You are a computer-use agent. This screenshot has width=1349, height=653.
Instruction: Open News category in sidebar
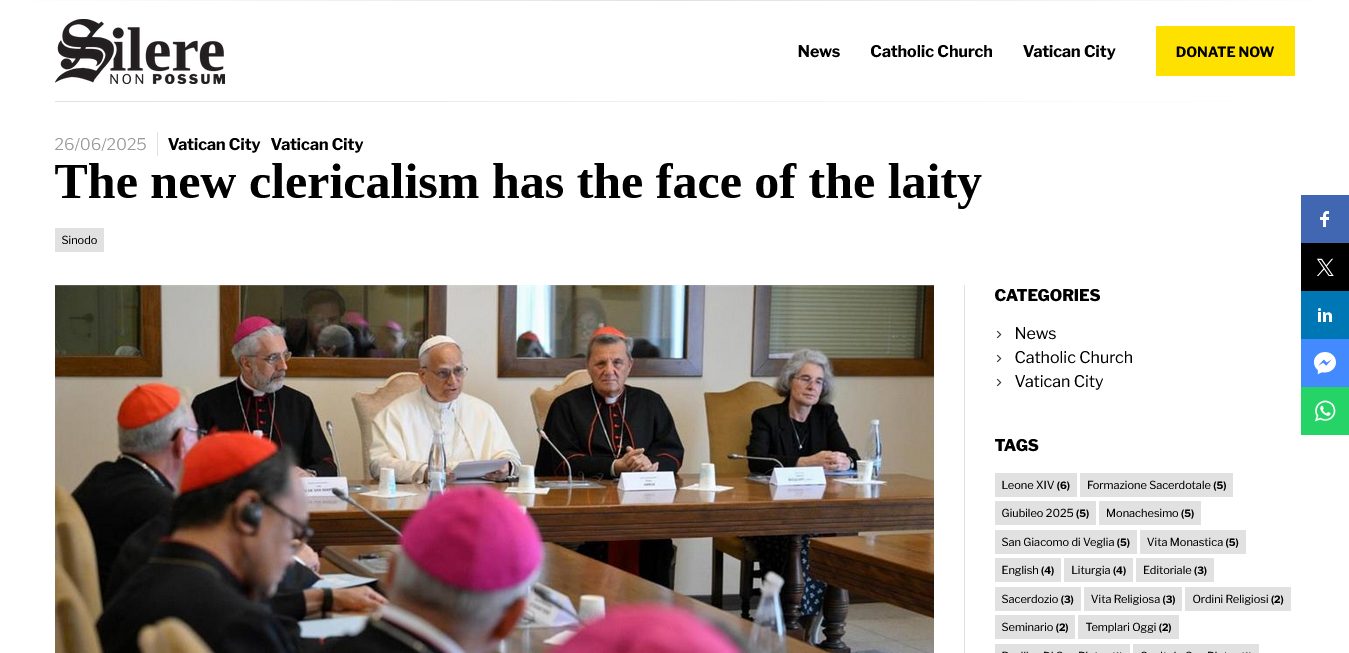[x=1035, y=333]
